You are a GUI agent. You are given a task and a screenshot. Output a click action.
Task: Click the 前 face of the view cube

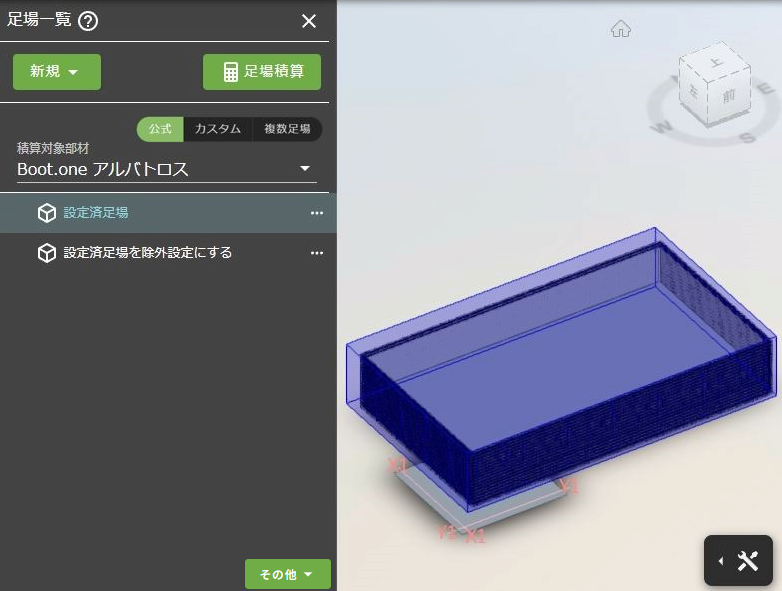point(729,97)
